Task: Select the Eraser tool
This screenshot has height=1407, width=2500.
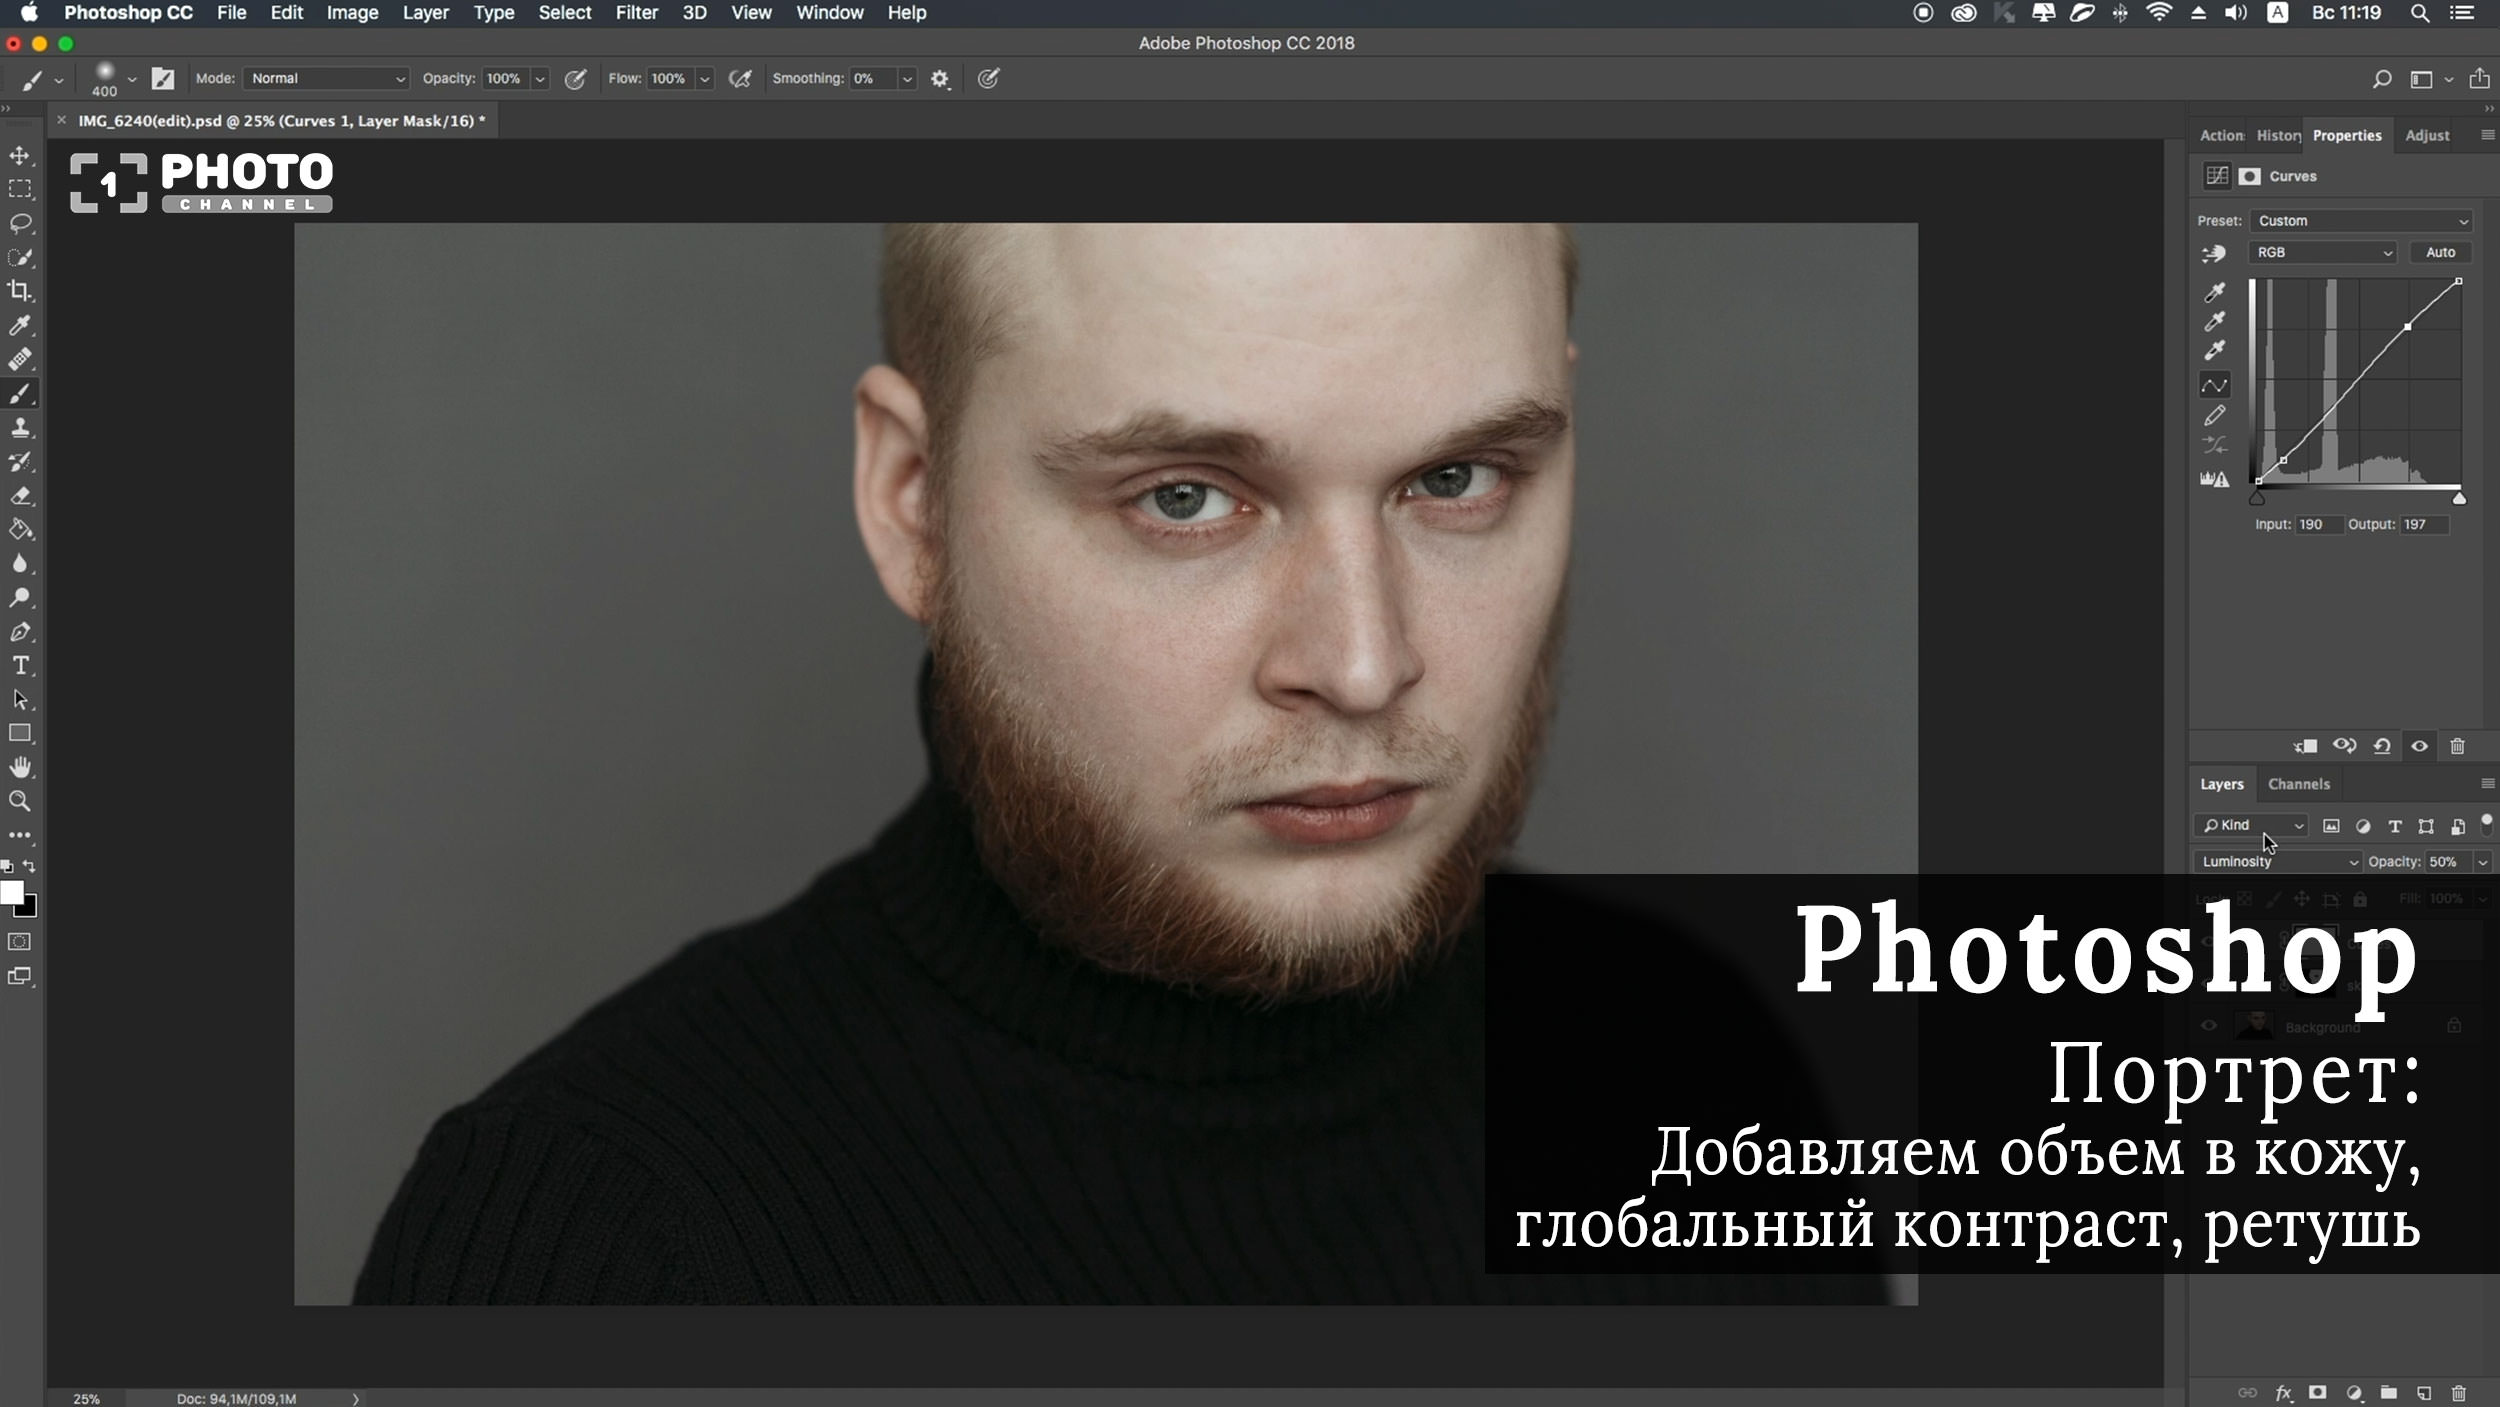Action: [20, 496]
